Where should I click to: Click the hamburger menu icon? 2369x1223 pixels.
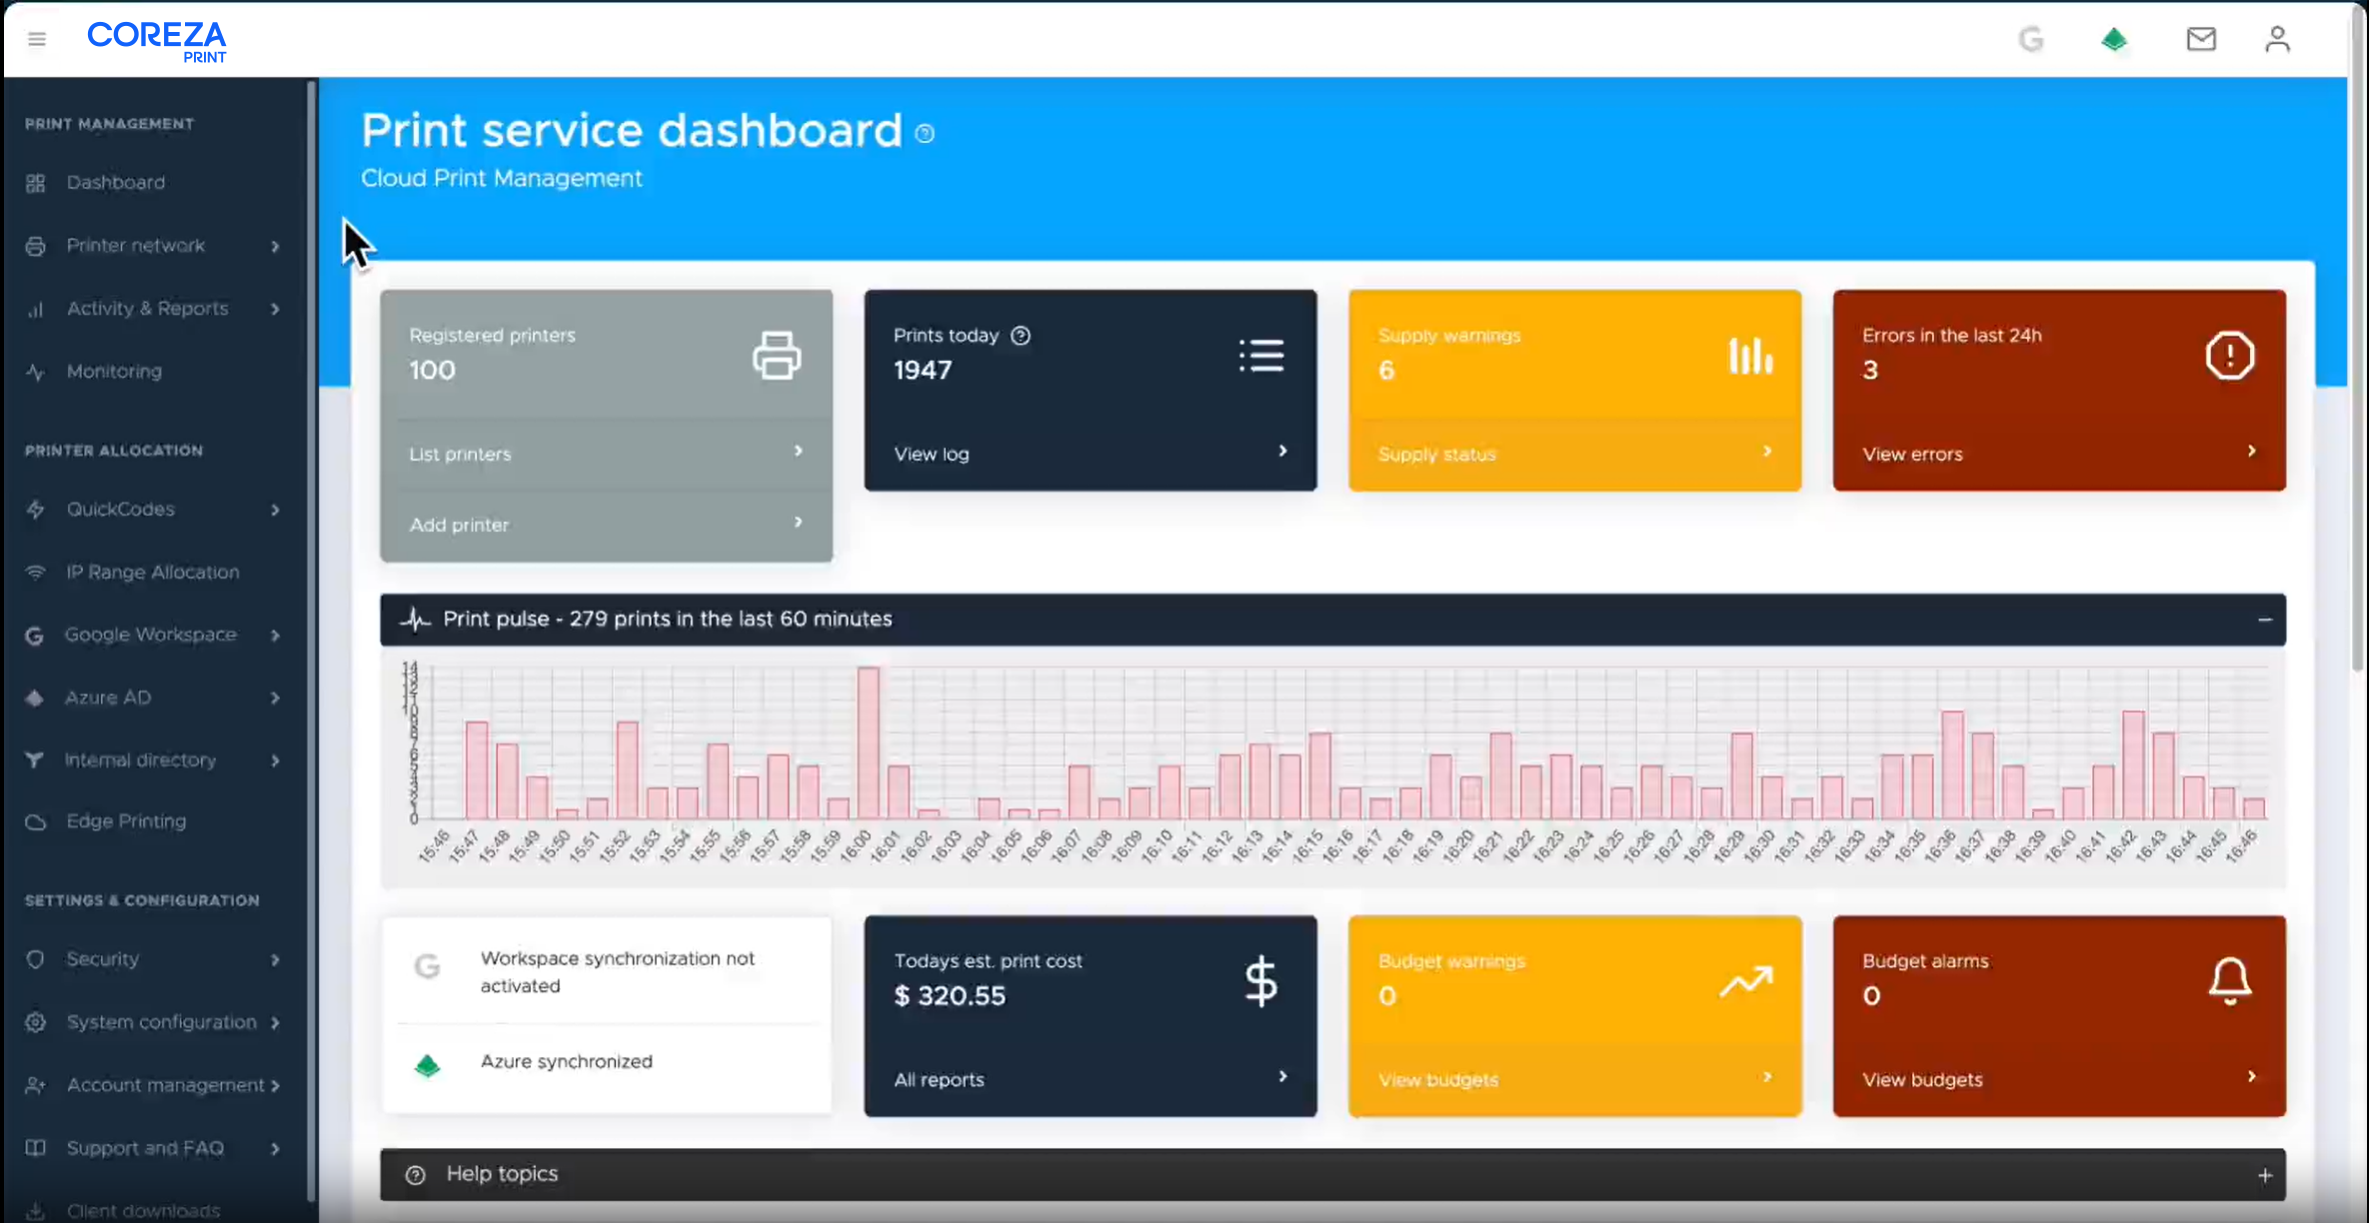click(37, 39)
